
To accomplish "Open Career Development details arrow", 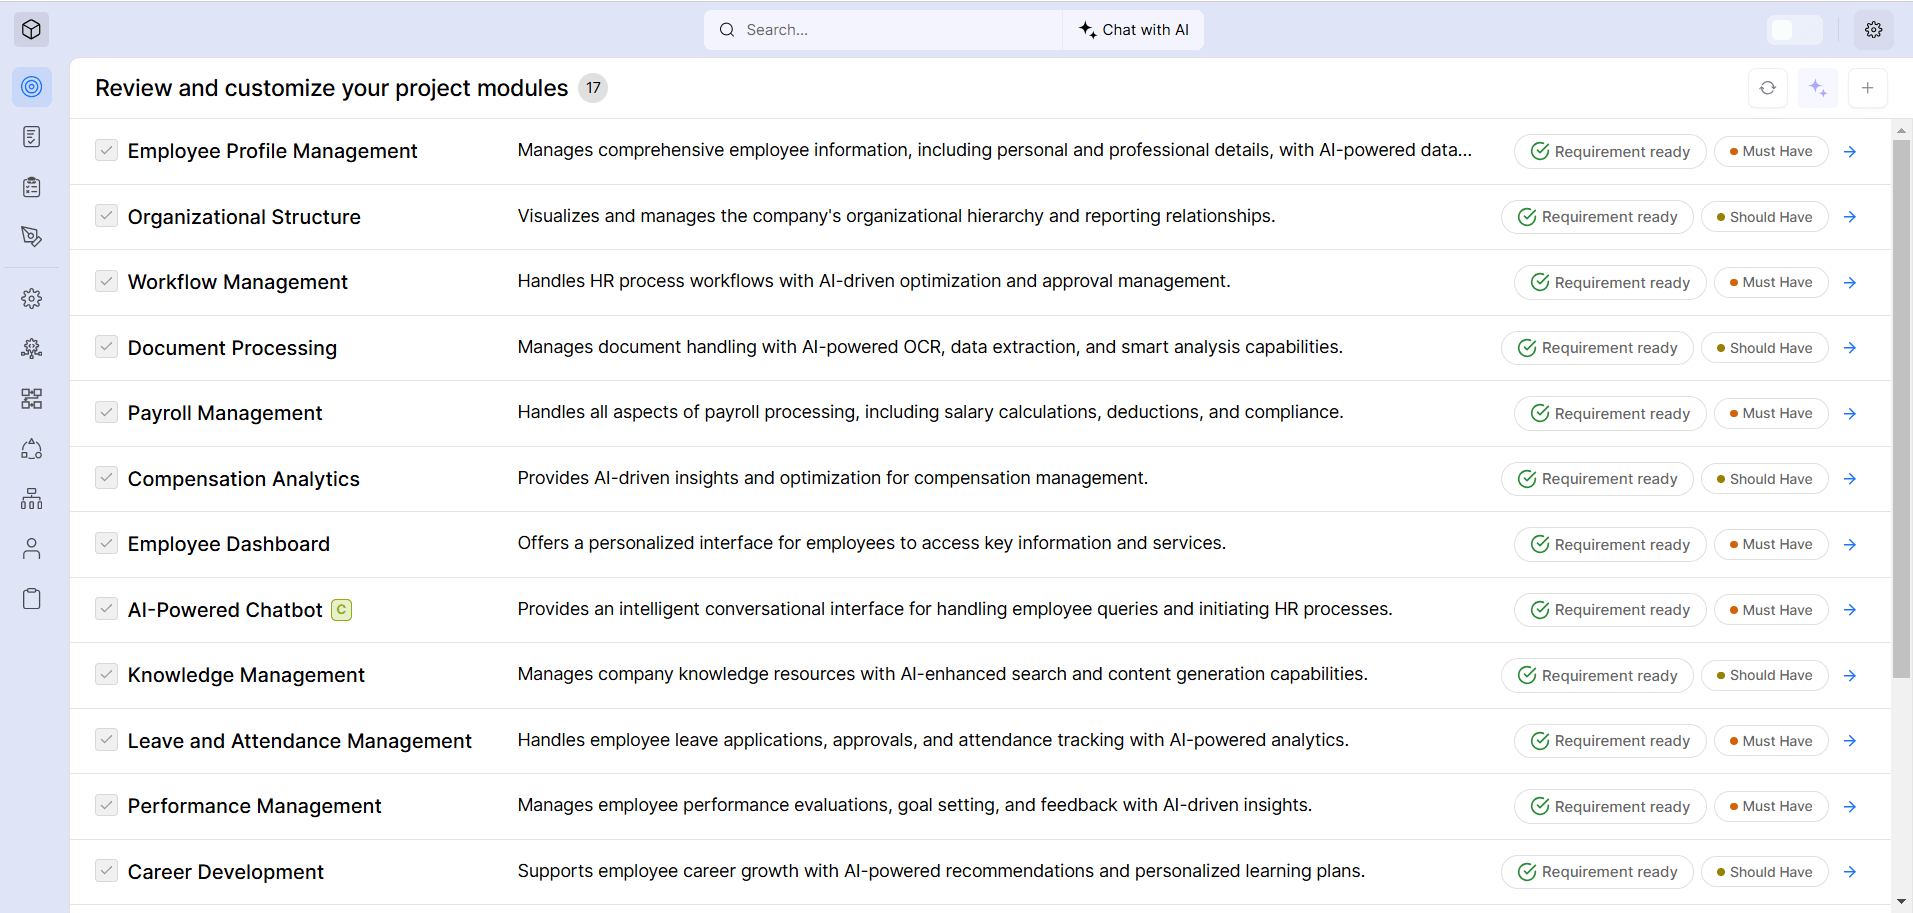I will (x=1850, y=872).
